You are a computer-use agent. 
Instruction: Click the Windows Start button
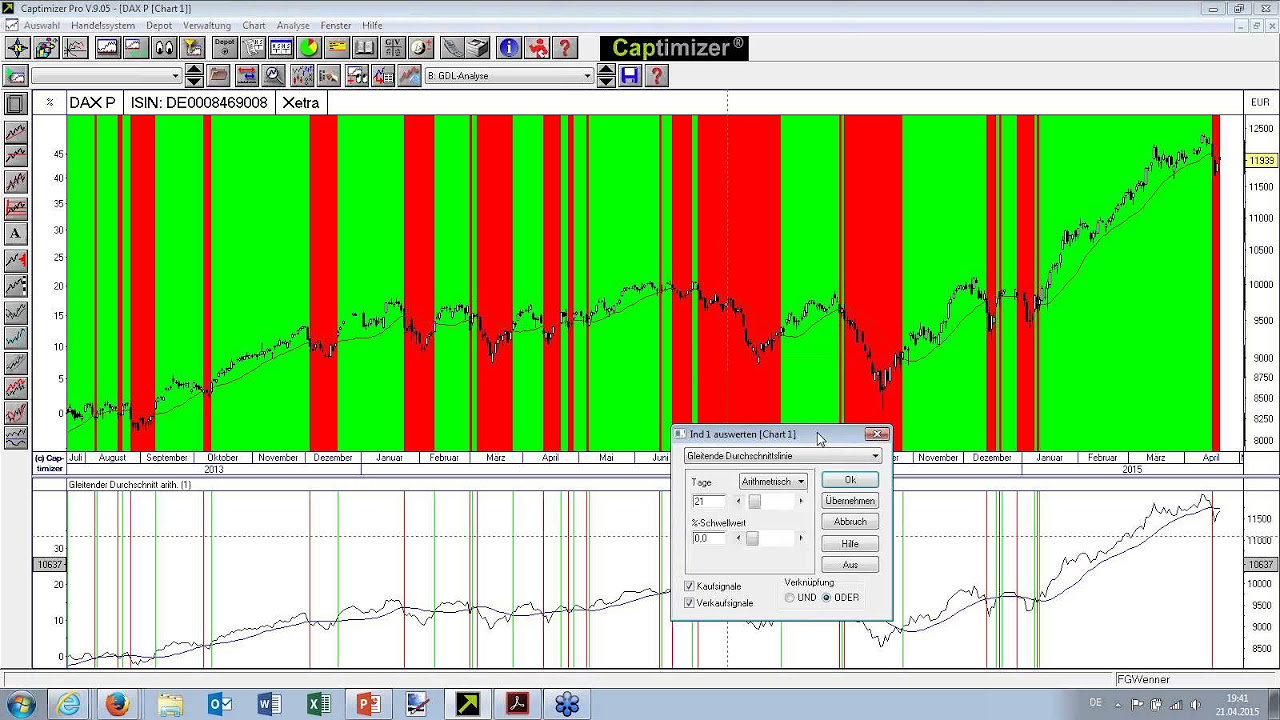pyautogui.click(x=20, y=704)
